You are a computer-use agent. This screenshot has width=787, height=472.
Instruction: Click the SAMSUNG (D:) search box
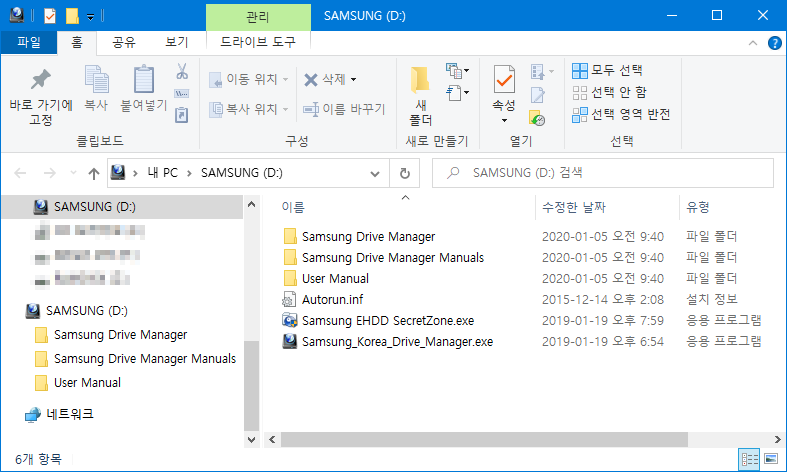point(603,173)
